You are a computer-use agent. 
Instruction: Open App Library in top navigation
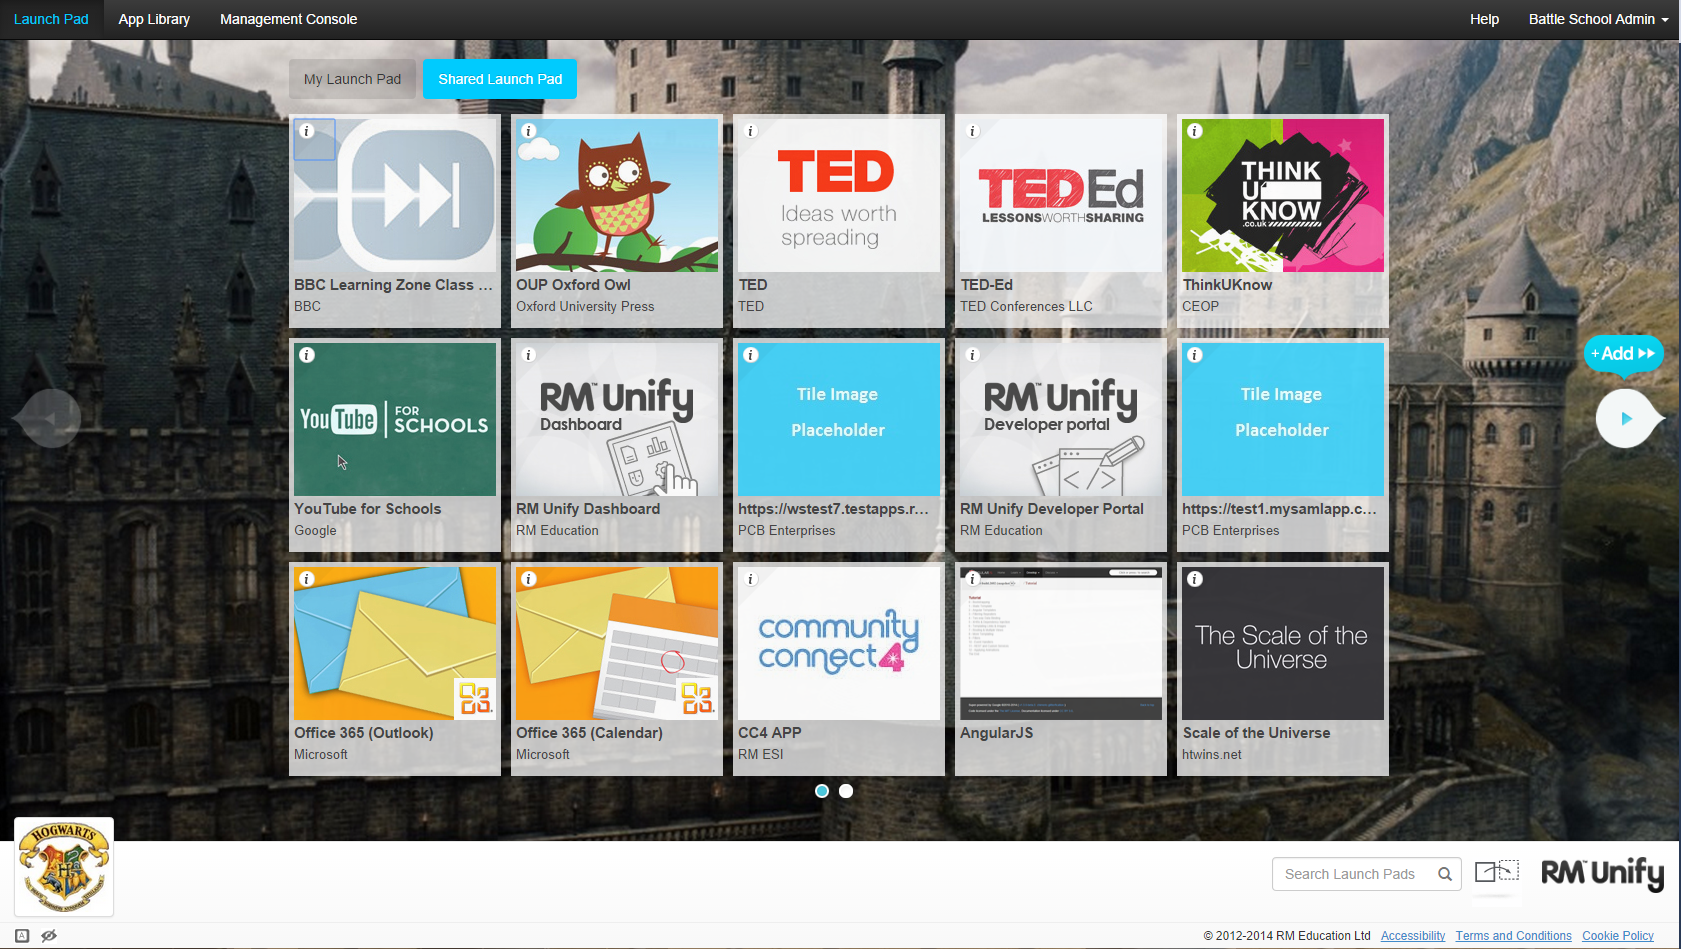(x=154, y=19)
